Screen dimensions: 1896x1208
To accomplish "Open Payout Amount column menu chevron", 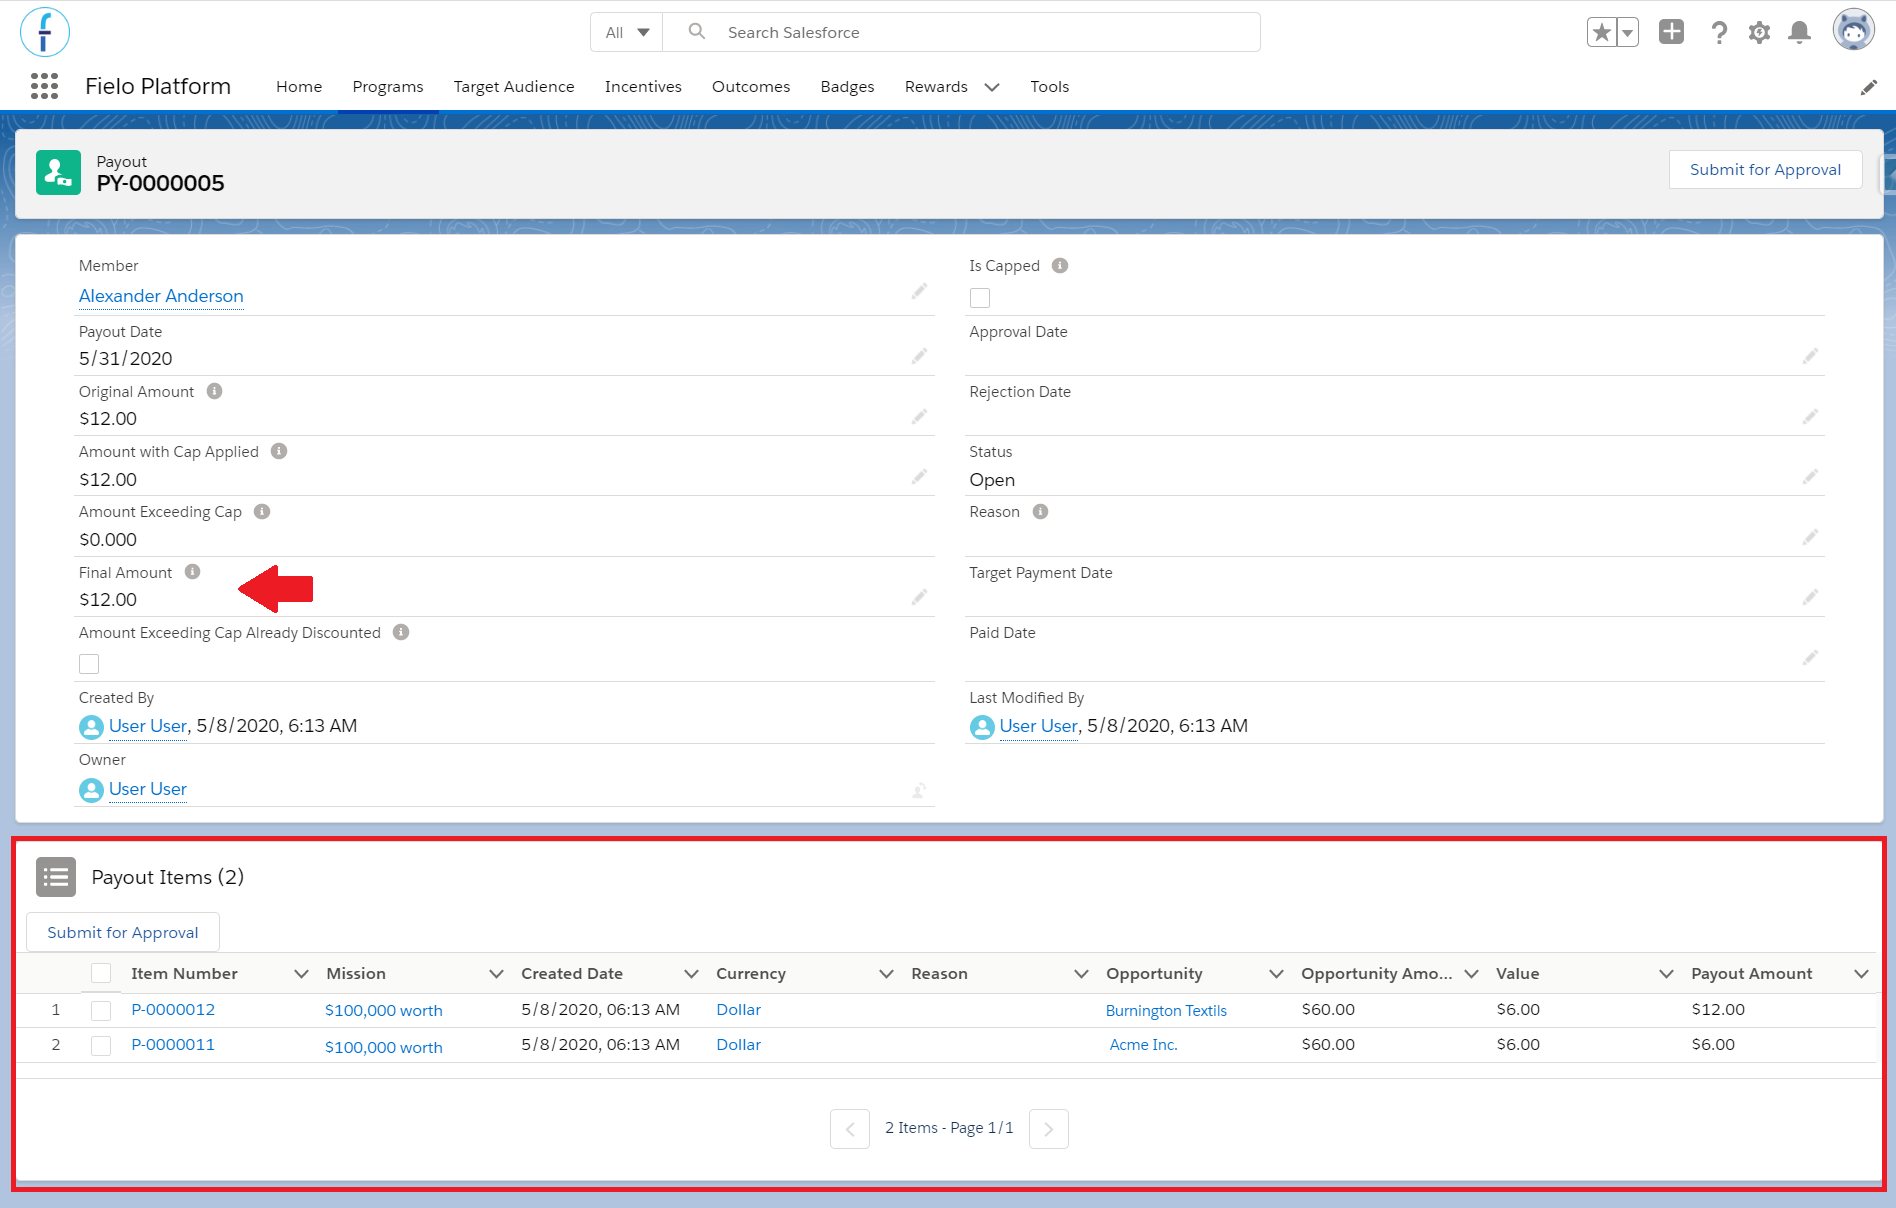I will click(1861, 974).
